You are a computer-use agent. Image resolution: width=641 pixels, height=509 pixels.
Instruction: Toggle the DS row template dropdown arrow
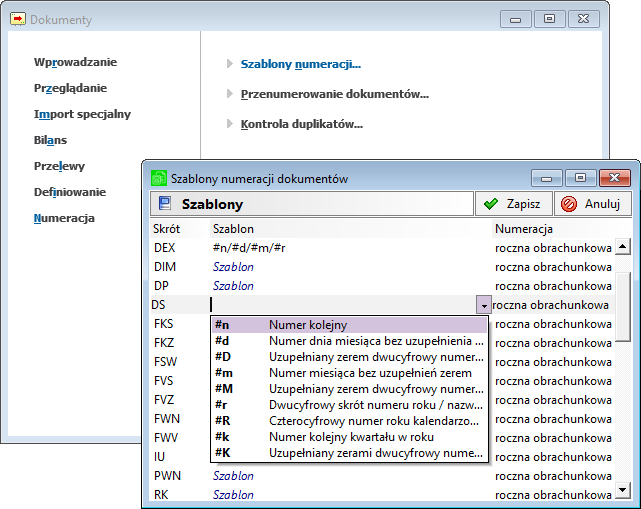coord(484,305)
